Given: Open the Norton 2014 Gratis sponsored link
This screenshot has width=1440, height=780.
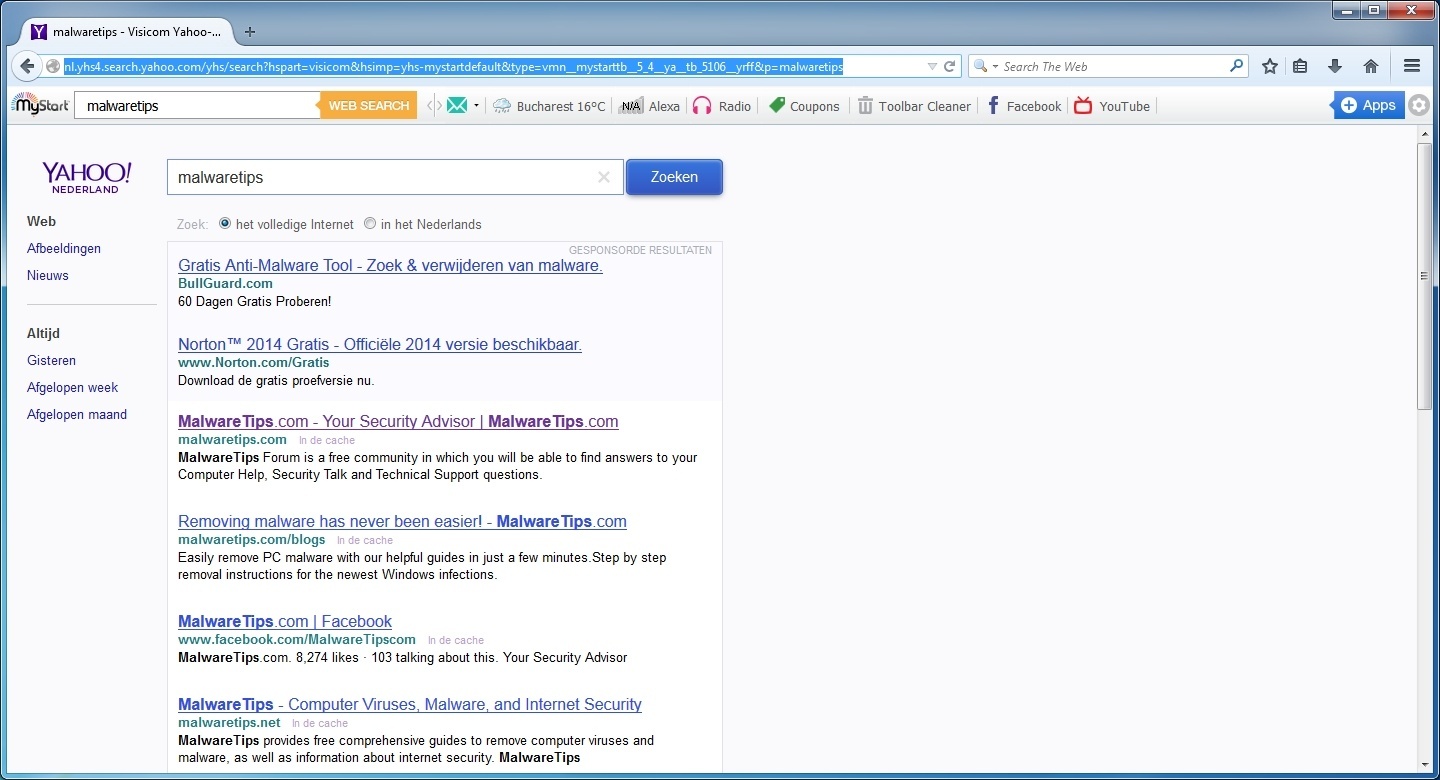Looking at the screenshot, I should (x=380, y=344).
